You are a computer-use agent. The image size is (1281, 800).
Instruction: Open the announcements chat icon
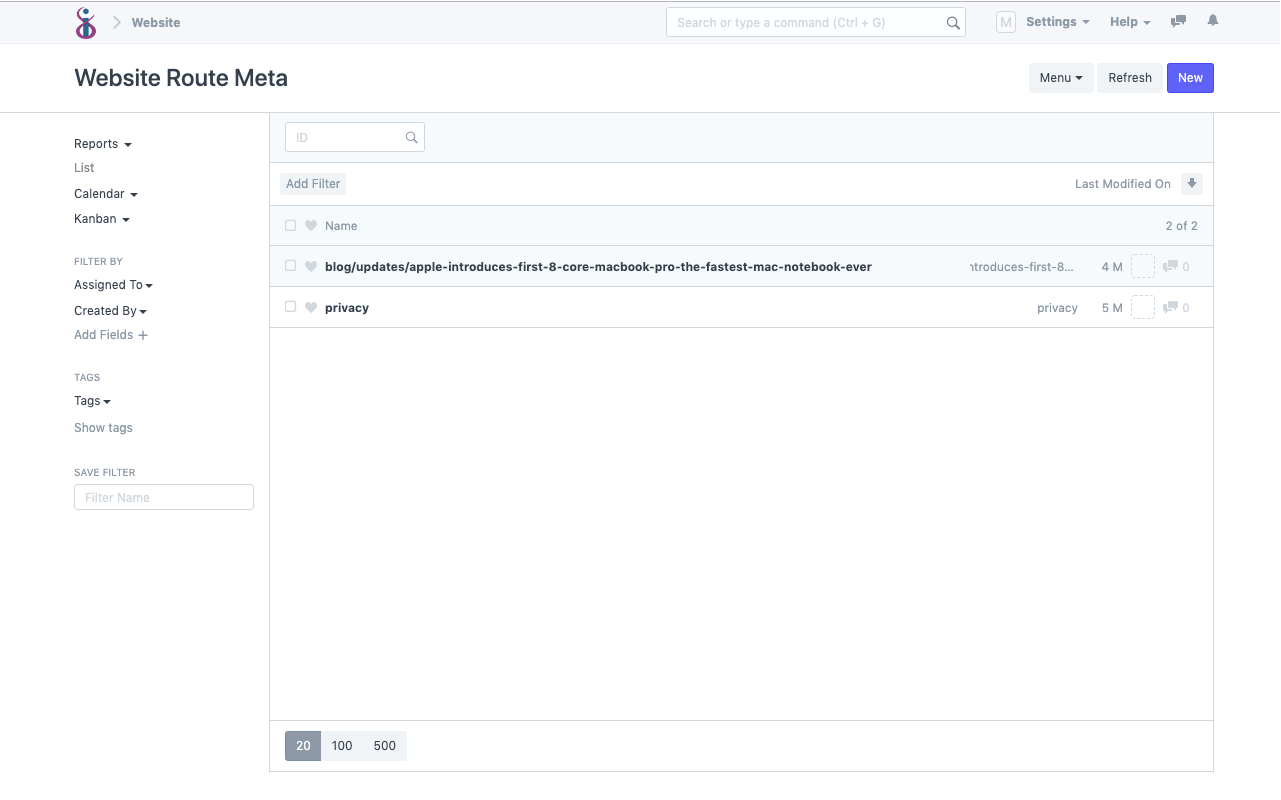coord(1177,20)
